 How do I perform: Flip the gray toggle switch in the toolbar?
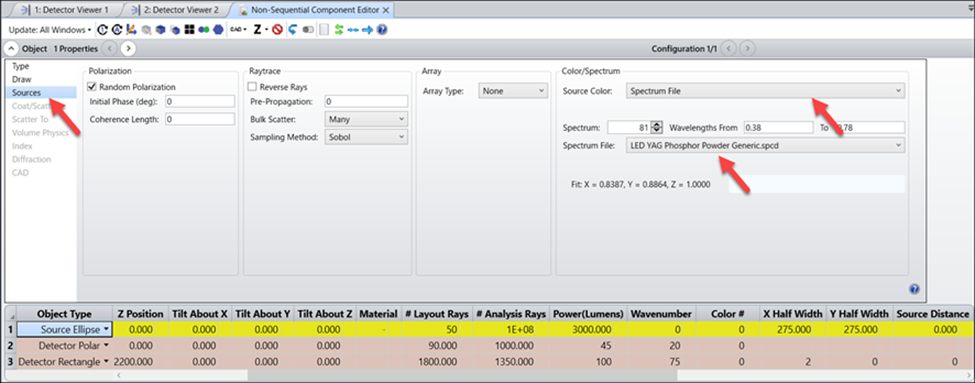coord(308,29)
